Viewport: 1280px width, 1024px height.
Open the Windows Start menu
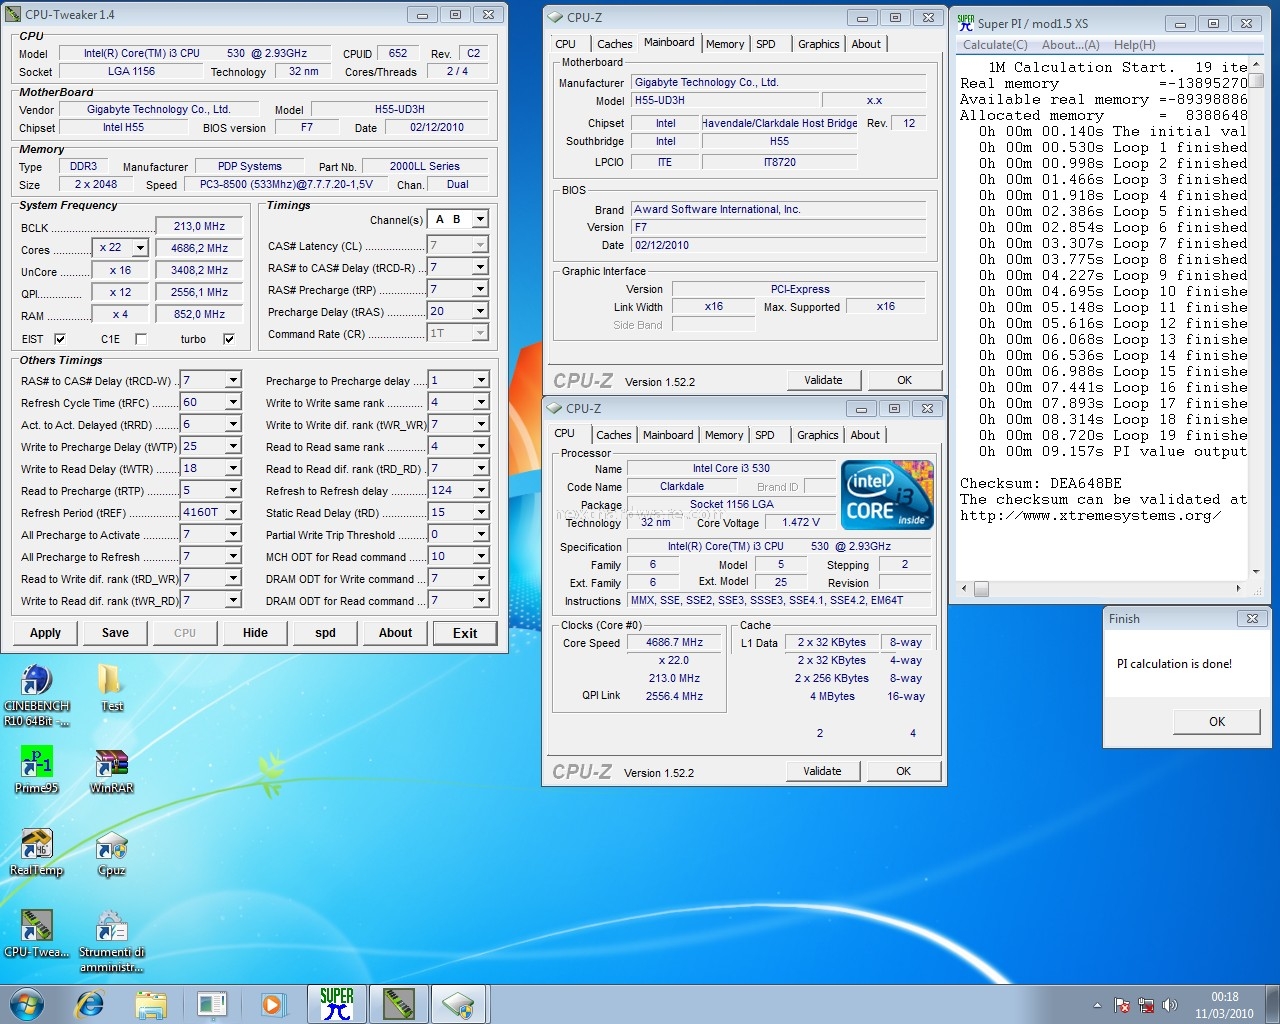26,1004
